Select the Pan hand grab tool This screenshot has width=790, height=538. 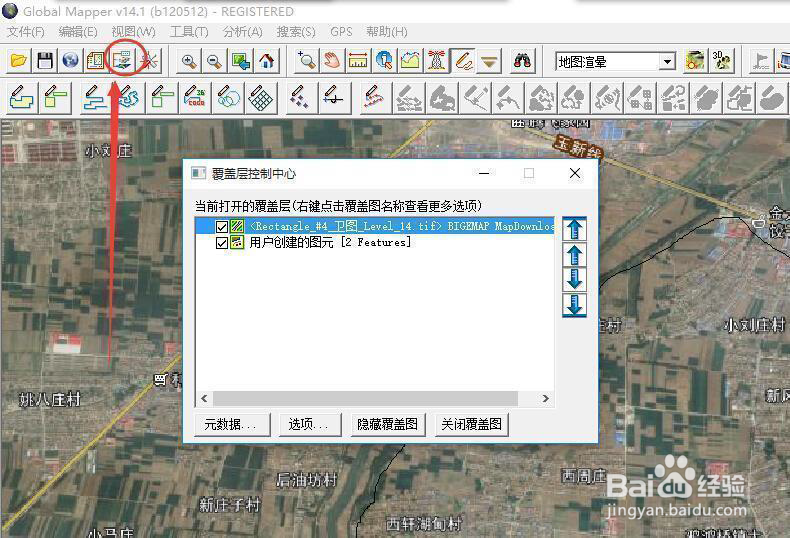pos(332,61)
